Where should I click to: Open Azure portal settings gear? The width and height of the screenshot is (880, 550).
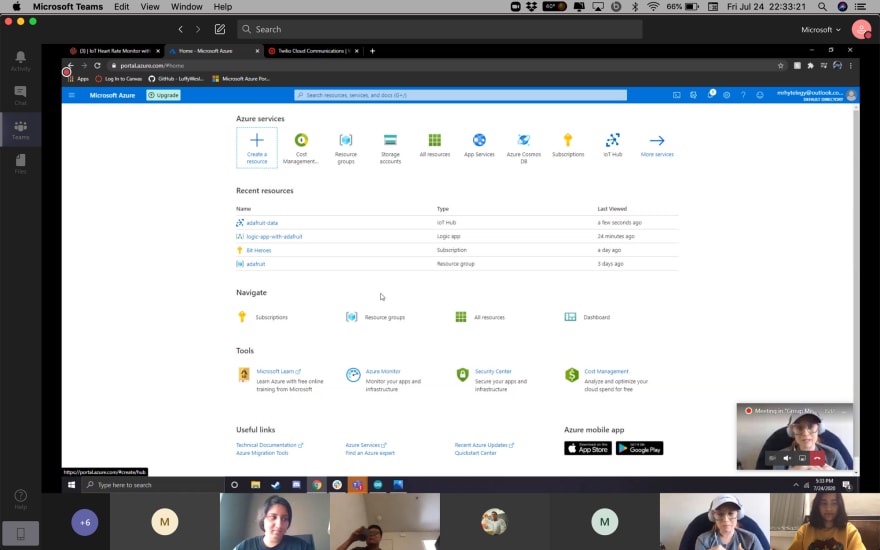tap(727, 95)
